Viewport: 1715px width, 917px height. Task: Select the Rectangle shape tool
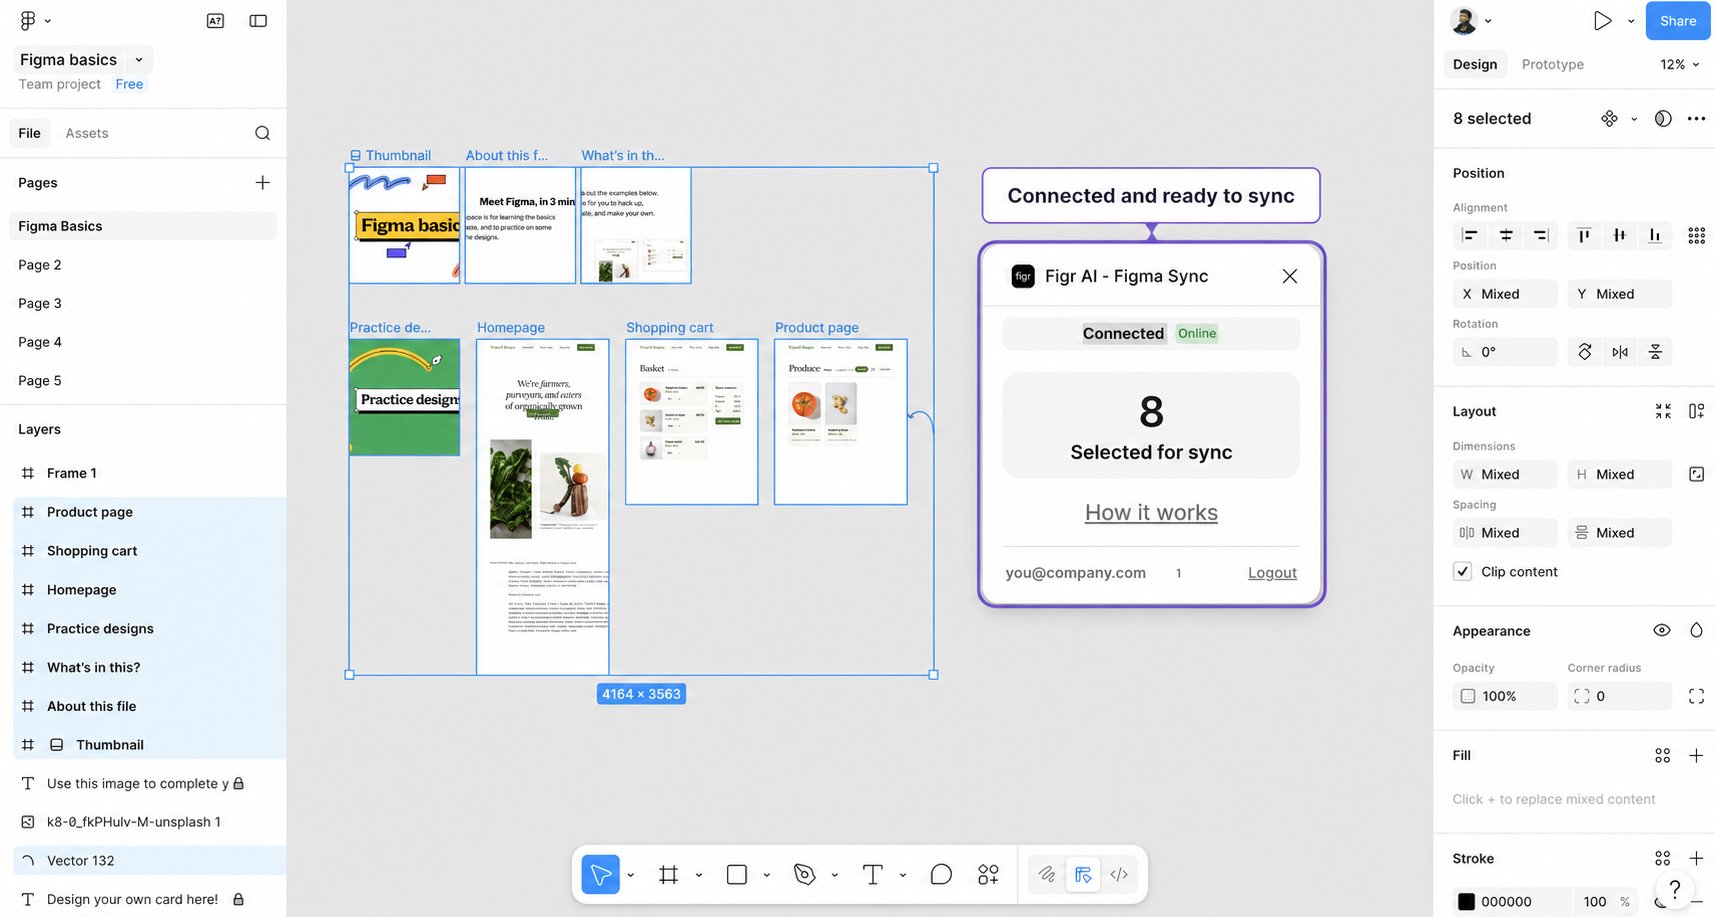click(737, 875)
